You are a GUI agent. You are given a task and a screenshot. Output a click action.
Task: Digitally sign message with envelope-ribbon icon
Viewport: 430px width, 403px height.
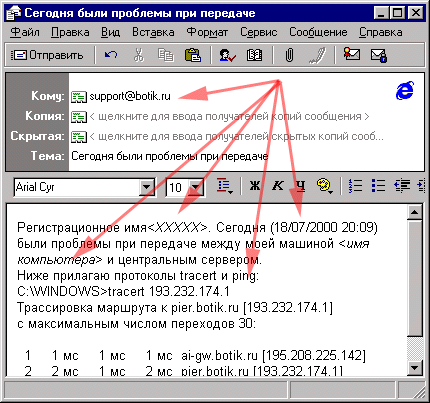click(352, 54)
